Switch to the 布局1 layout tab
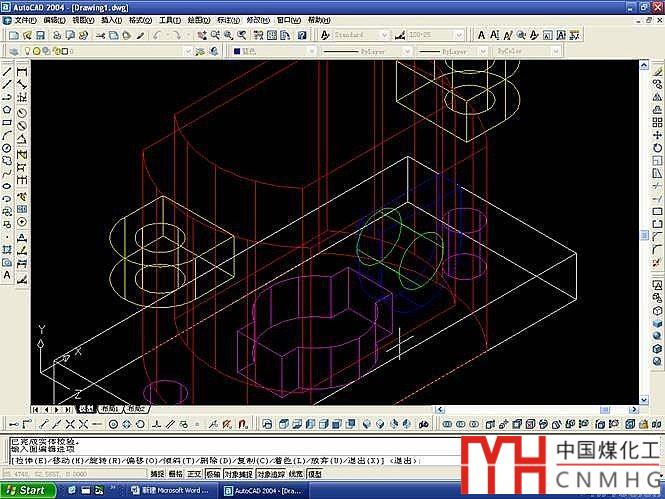Screen dimensions: 665x499 [x=109, y=410]
